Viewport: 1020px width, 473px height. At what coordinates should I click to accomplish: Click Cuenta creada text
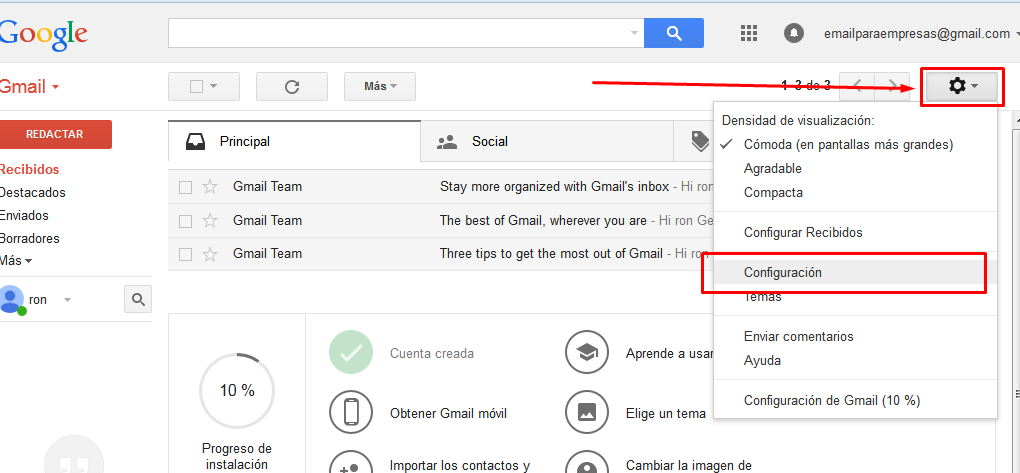[432, 353]
